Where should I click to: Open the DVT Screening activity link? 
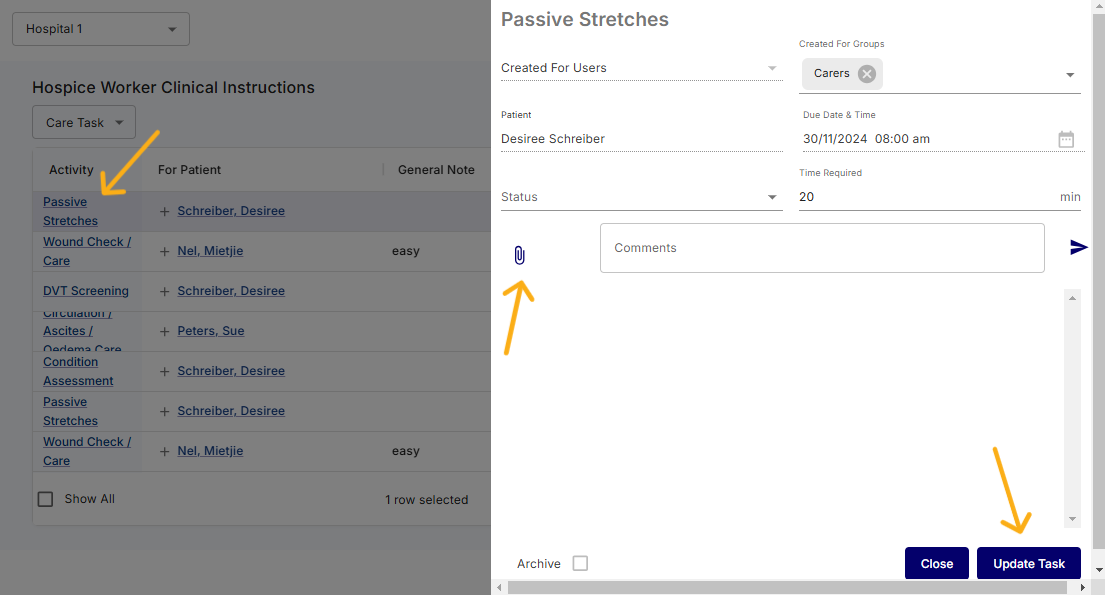click(86, 291)
